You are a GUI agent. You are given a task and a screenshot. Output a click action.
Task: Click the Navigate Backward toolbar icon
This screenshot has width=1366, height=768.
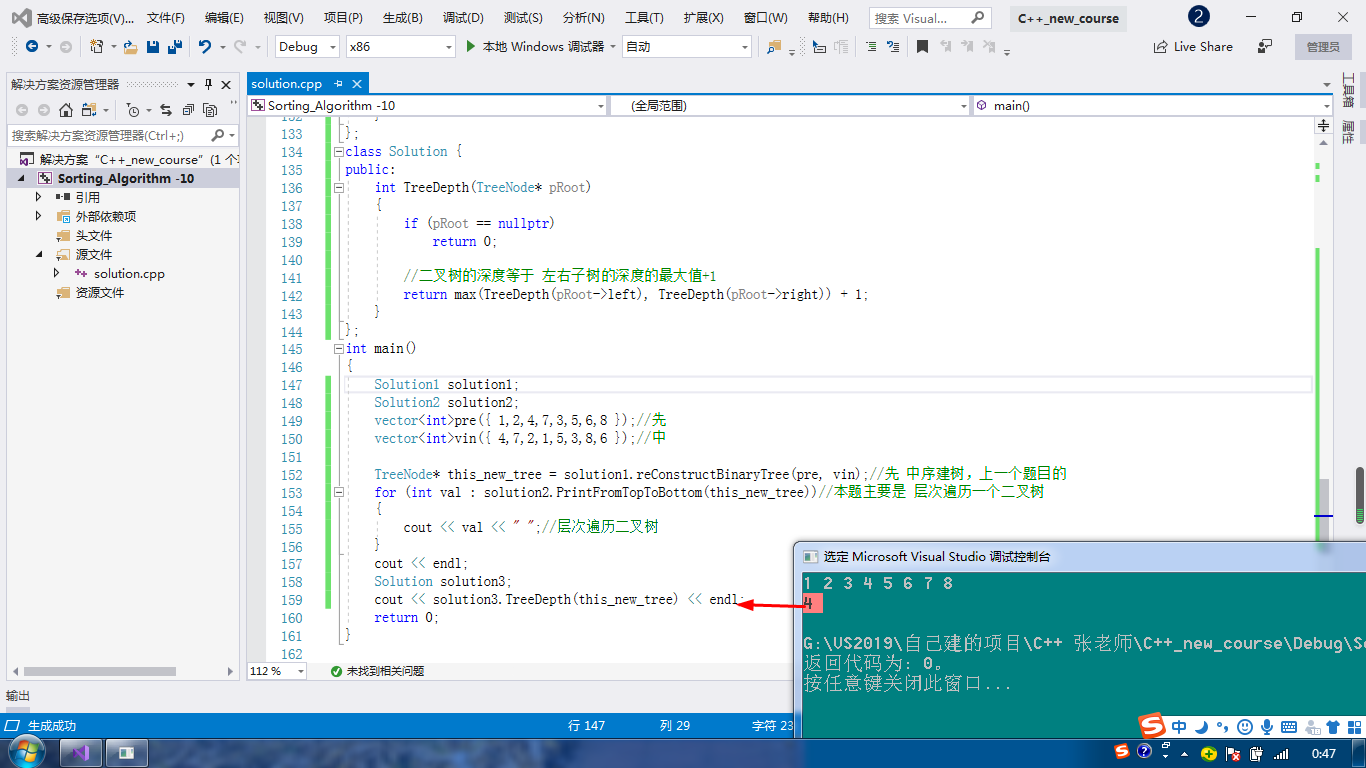pos(32,47)
